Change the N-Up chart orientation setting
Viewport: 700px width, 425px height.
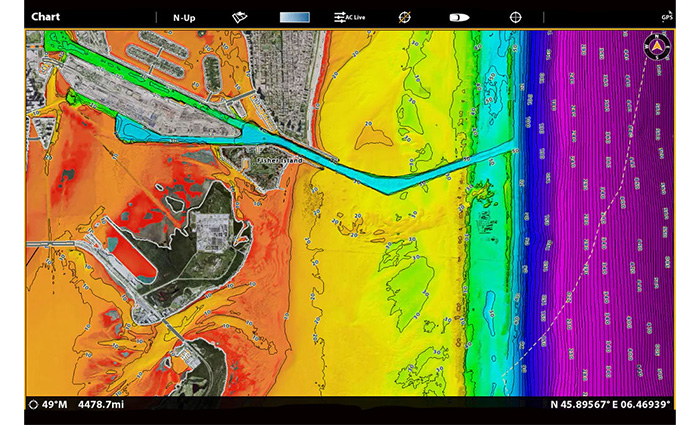click(184, 18)
